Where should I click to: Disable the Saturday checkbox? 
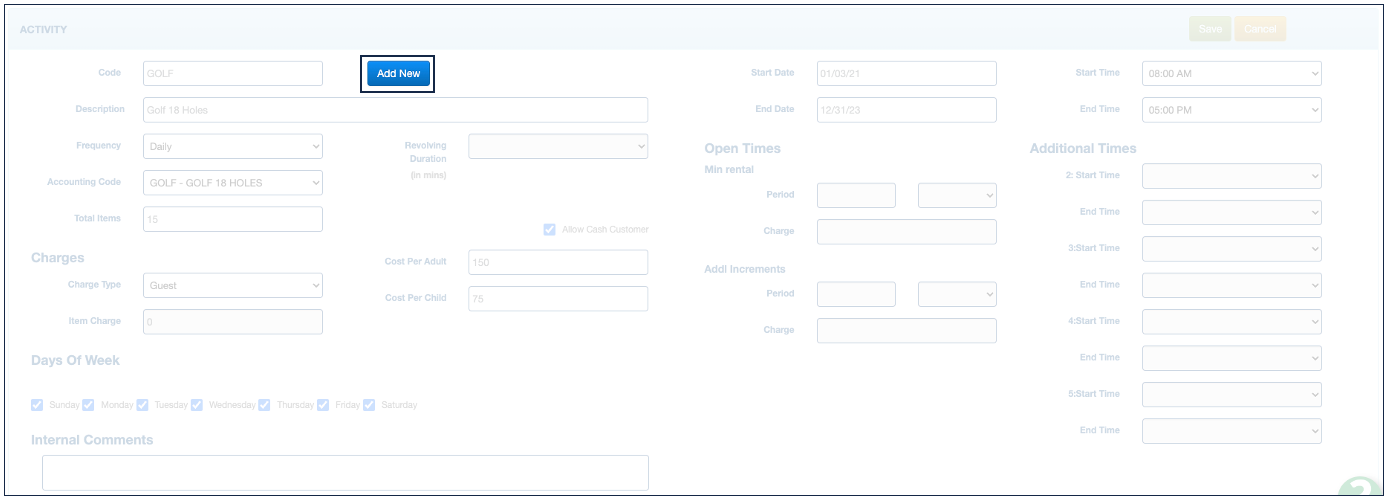369,405
